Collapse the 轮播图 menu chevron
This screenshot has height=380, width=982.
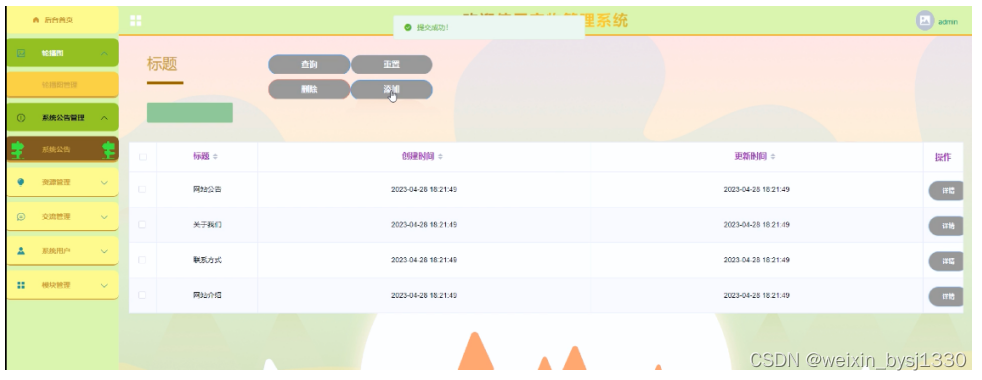[104, 53]
